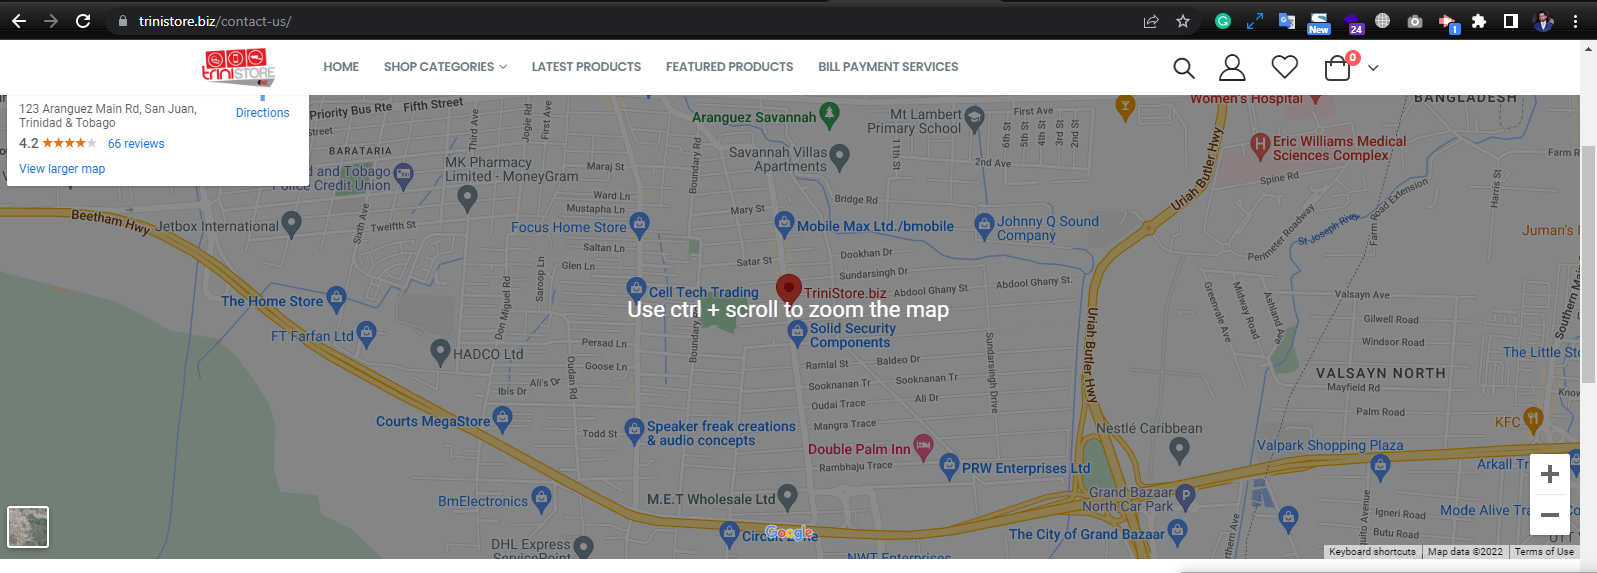Open the shopping cart bag icon
Viewport: 1597px width, 573px height.
coord(1338,67)
